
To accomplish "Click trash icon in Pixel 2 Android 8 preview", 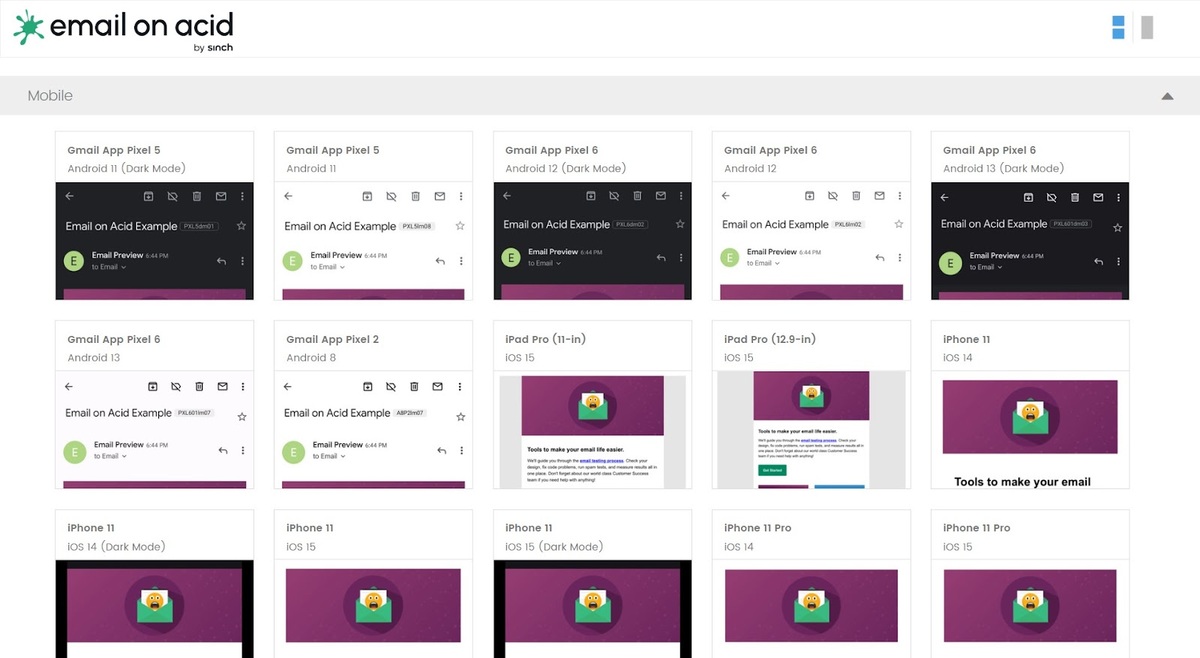I will coord(415,386).
